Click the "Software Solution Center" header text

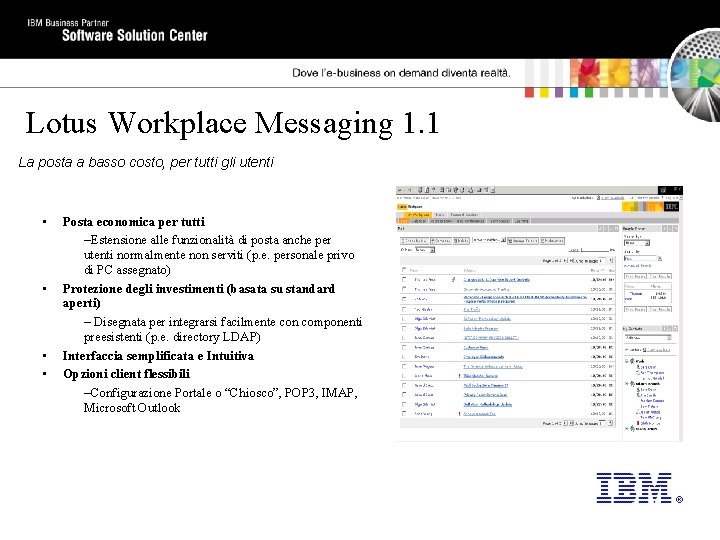pyautogui.click(x=135, y=35)
